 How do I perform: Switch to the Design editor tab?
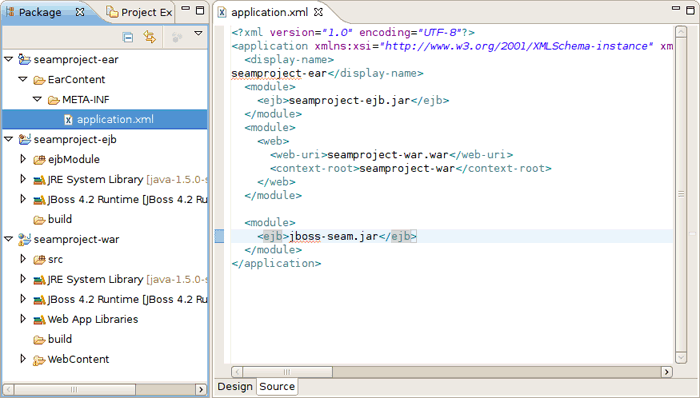coord(235,386)
